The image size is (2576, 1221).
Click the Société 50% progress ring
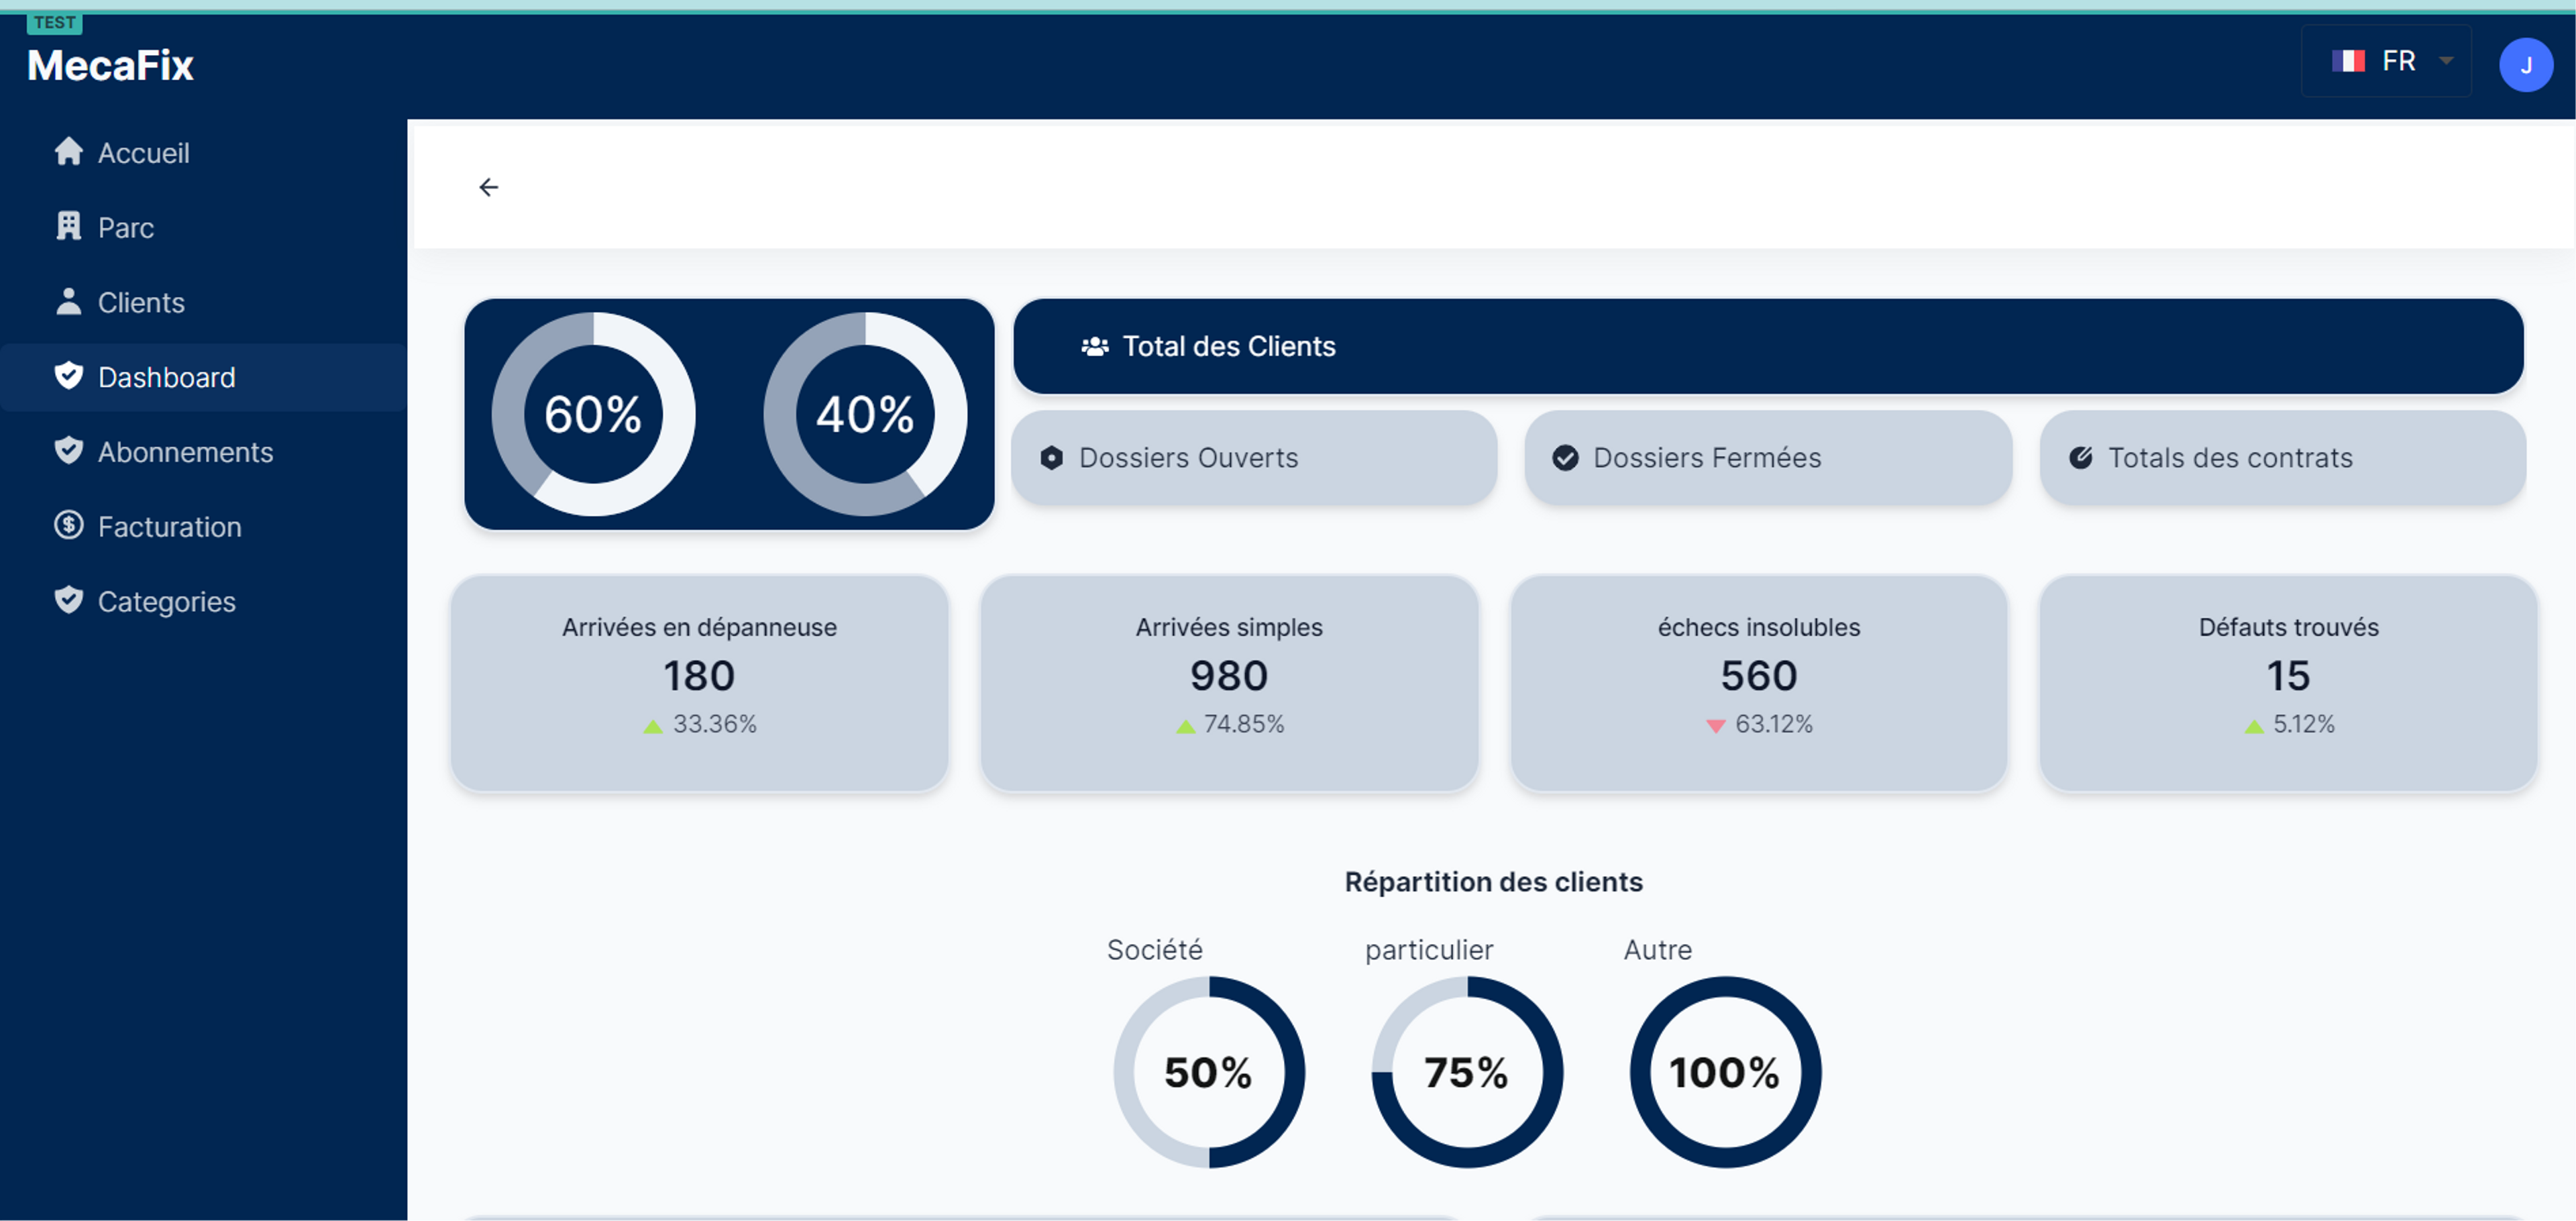(x=1208, y=1072)
